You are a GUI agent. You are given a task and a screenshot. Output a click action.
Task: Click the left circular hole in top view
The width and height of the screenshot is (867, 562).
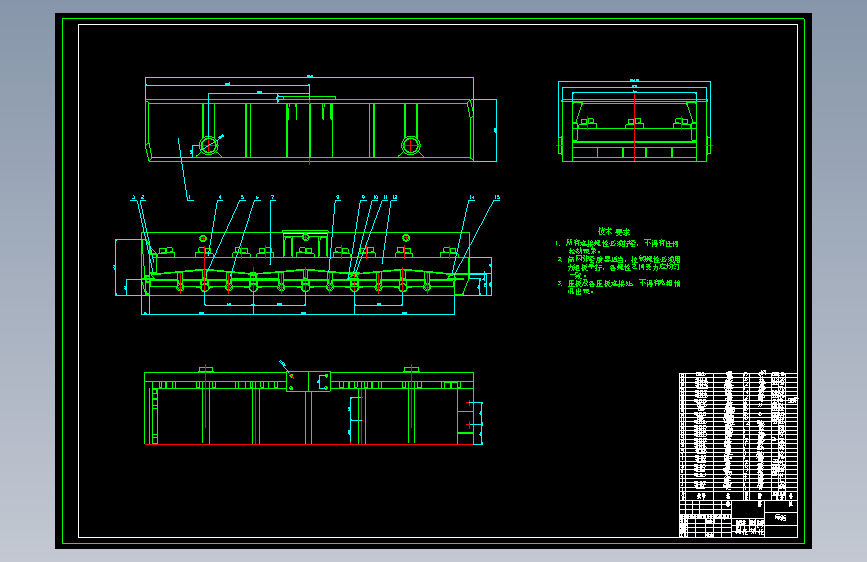(x=208, y=145)
